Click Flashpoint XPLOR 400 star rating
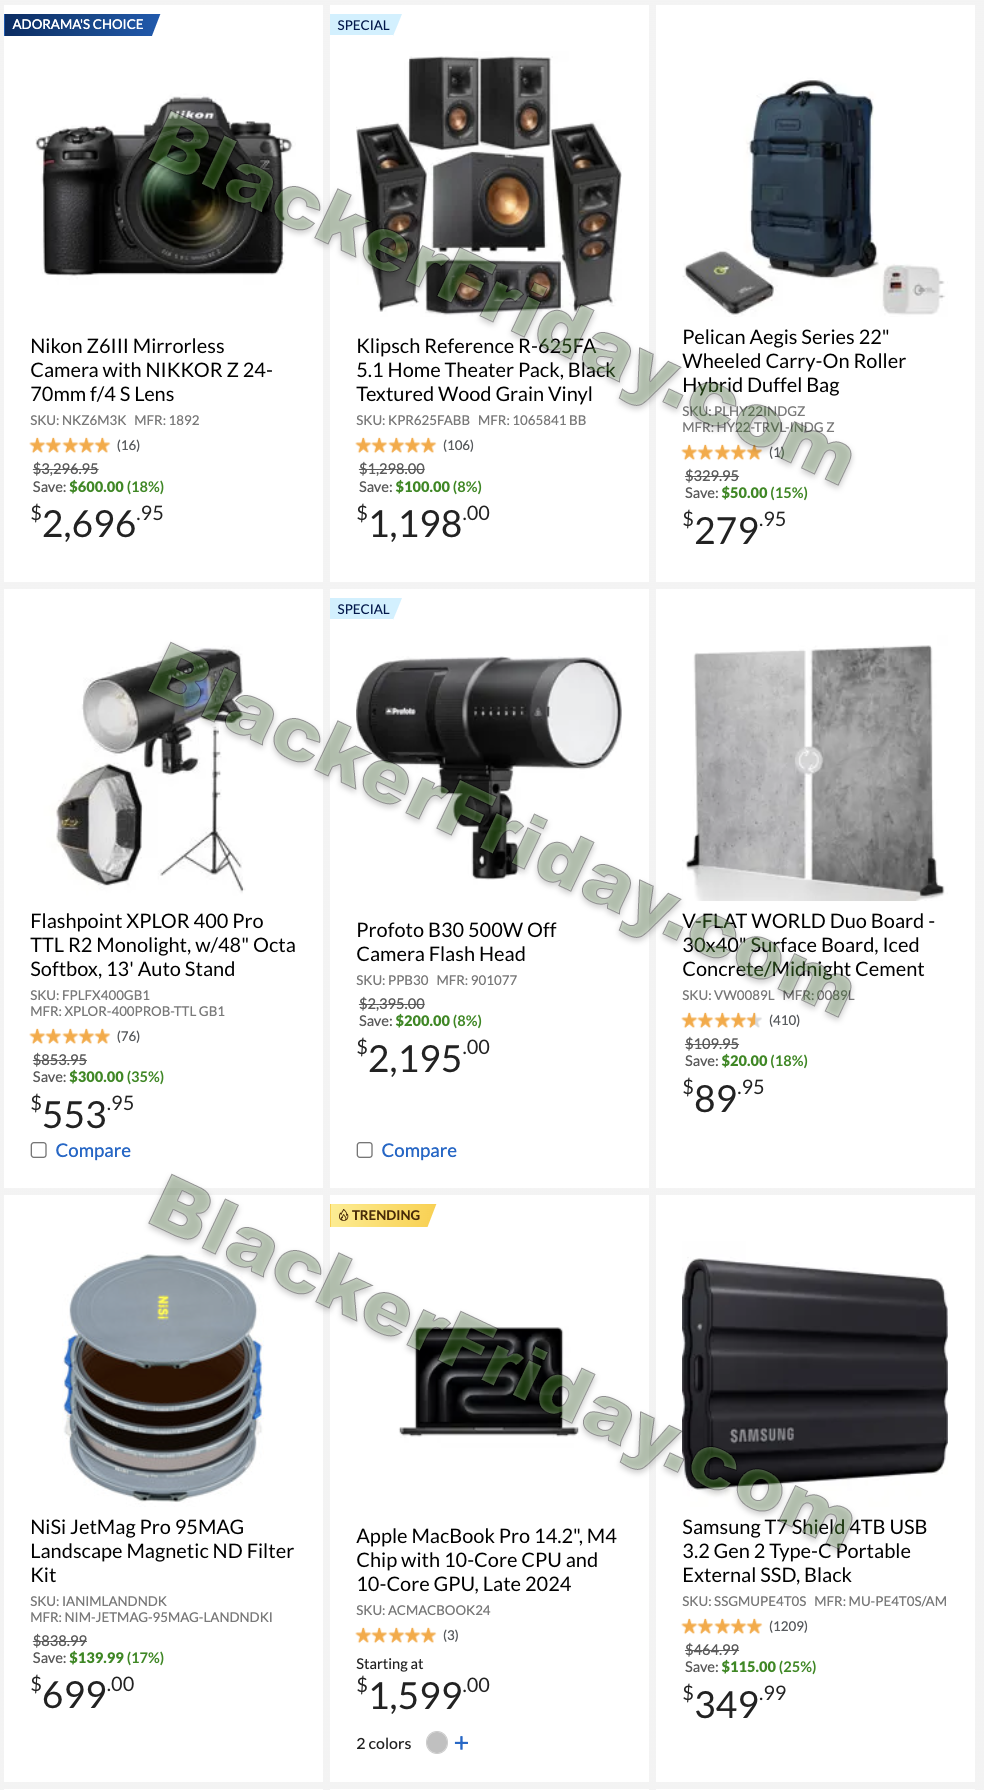The width and height of the screenshot is (984, 1790). coord(70,1036)
